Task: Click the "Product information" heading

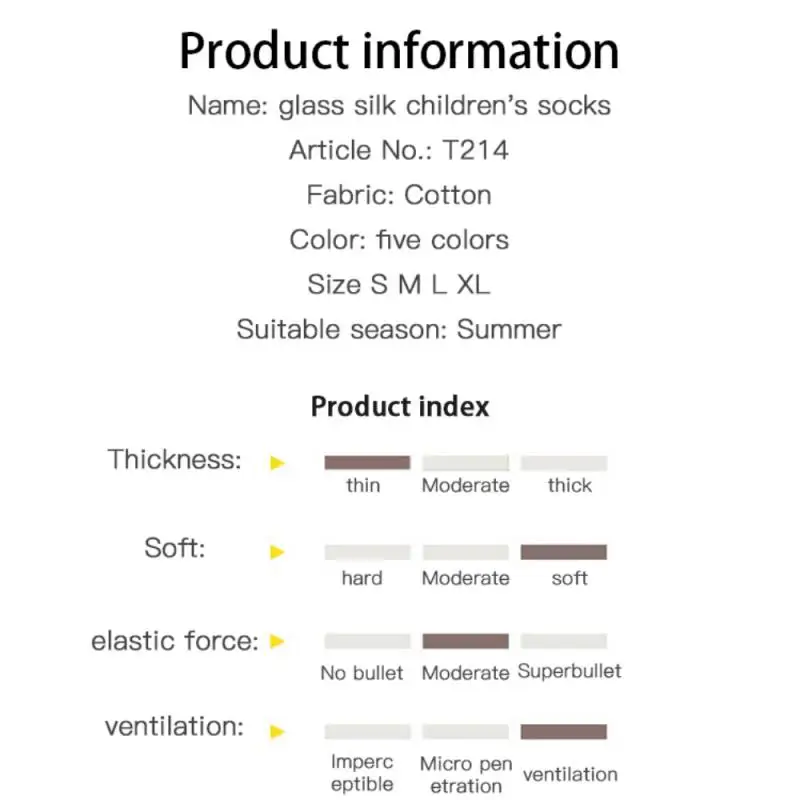Action: click(x=399, y=50)
